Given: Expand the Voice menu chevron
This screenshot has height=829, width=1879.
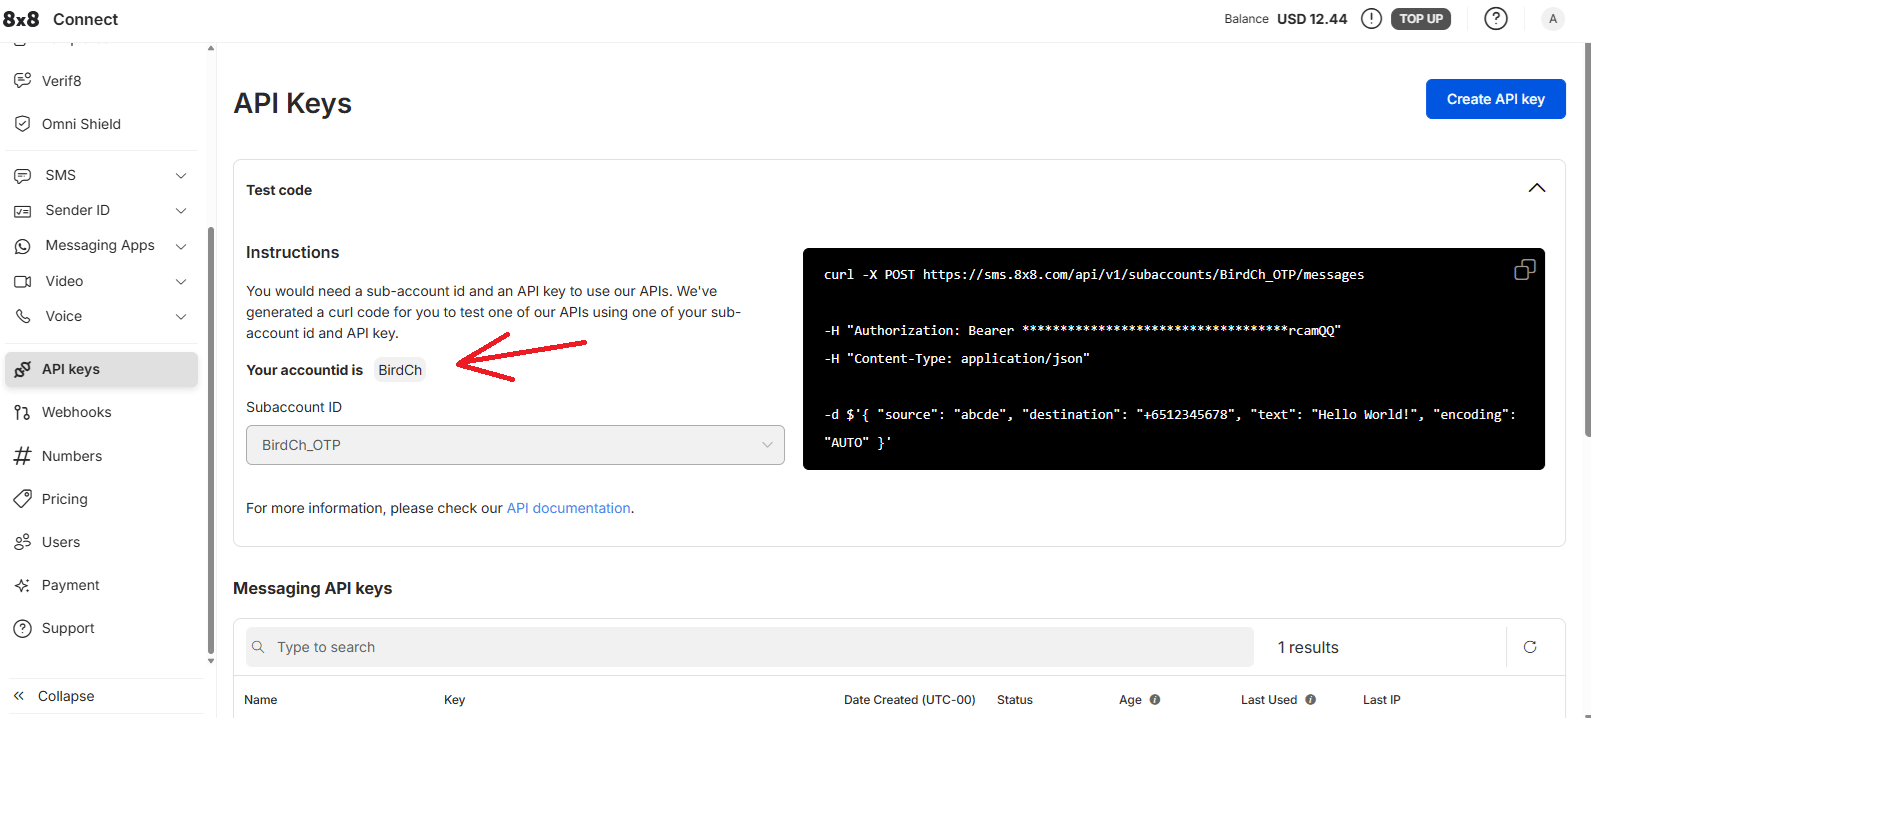Looking at the screenshot, I should (x=181, y=317).
